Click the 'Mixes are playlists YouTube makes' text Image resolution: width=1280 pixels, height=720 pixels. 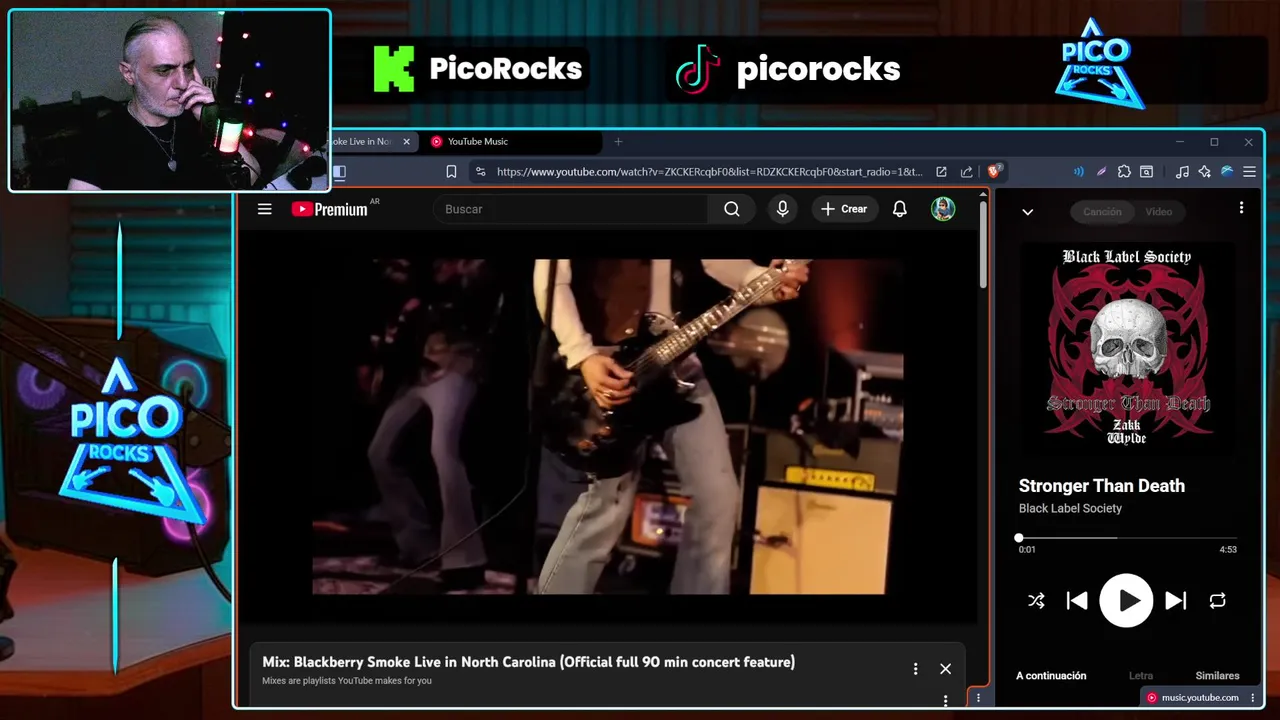click(x=347, y=681)
